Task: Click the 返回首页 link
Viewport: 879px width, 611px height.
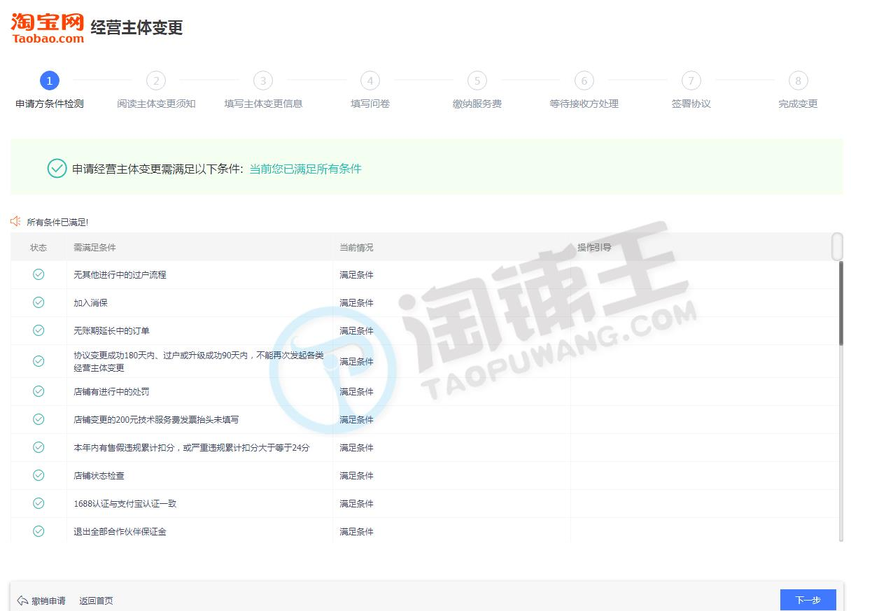Action: pos(96,601)
